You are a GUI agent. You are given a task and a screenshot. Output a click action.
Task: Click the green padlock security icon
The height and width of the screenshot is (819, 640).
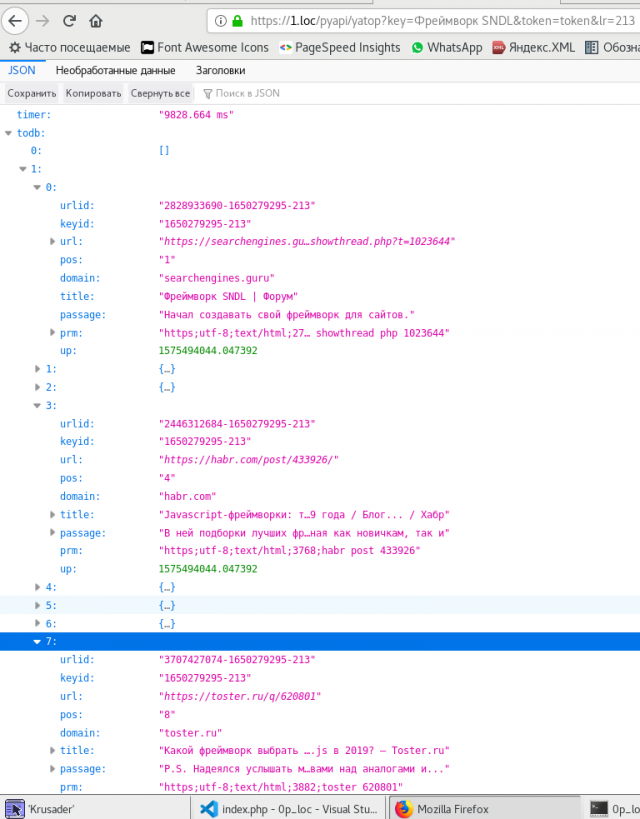coord(238,21)
